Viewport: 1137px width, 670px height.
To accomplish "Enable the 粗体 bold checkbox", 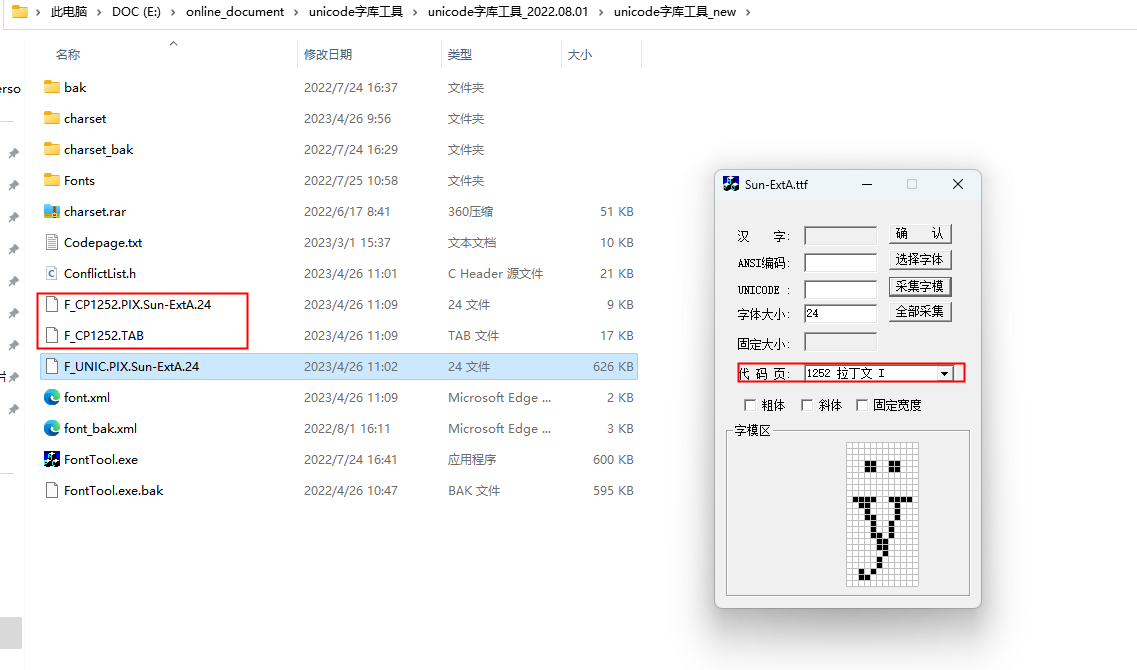I will coord(750,405).
